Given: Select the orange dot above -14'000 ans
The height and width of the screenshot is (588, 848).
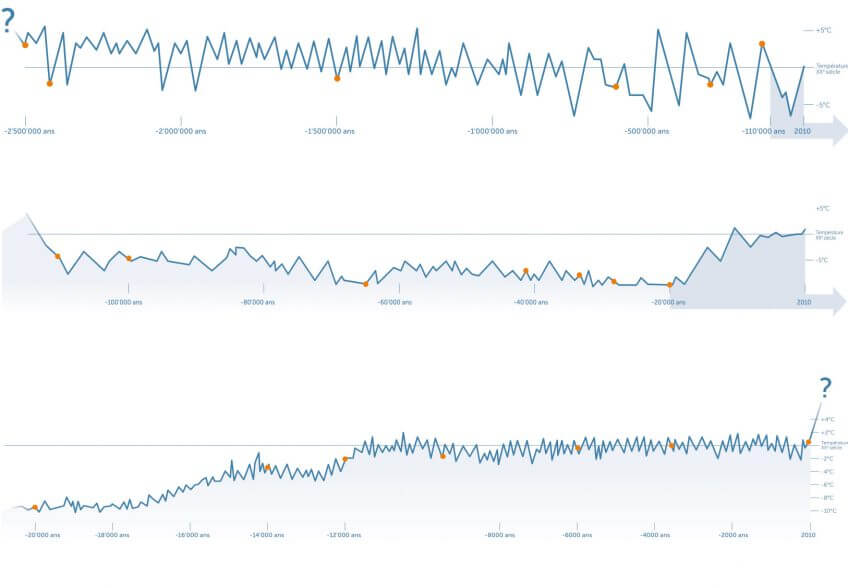Looking at the screenshot, I should [x=267, y=467].
